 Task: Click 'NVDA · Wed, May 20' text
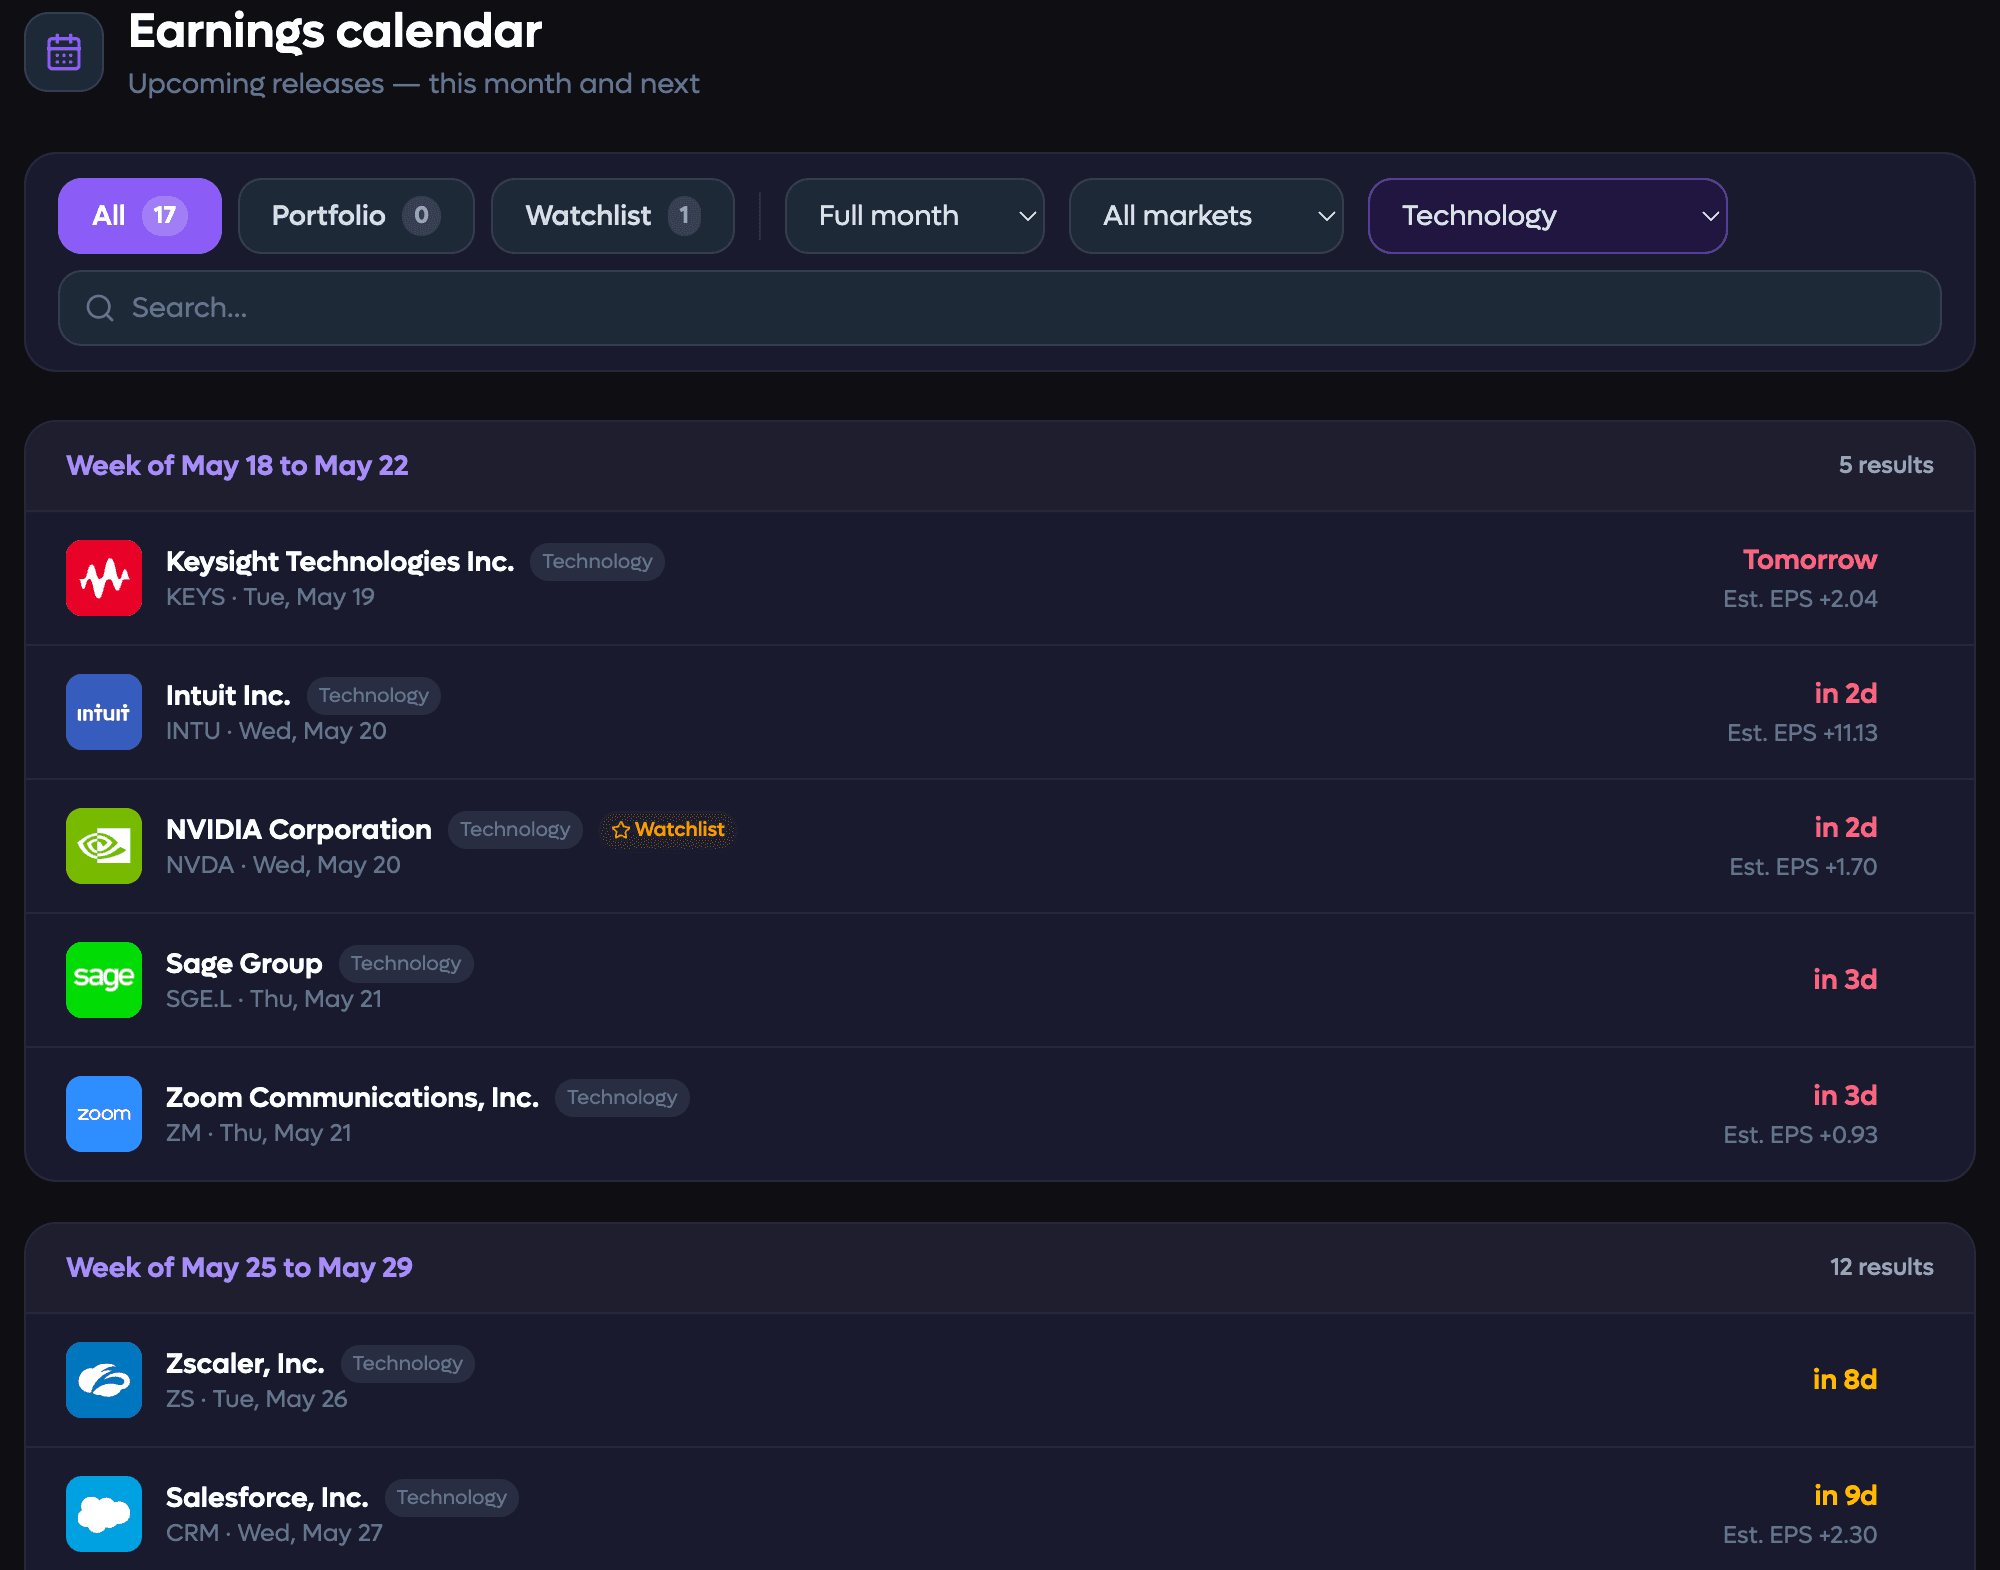point(283,865)
